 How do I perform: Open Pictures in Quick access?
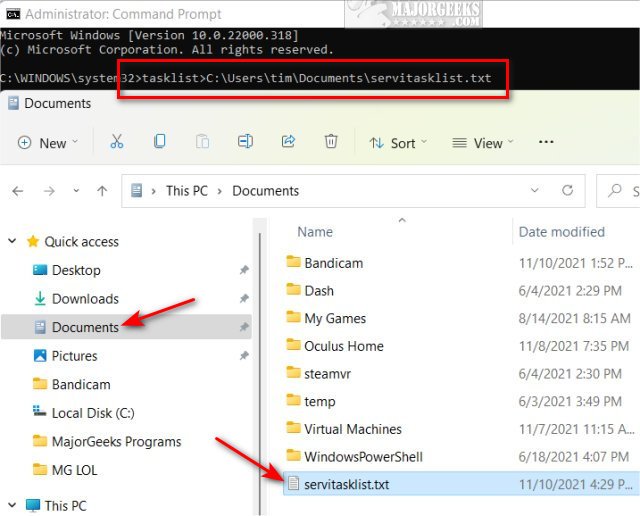(75, 356)
